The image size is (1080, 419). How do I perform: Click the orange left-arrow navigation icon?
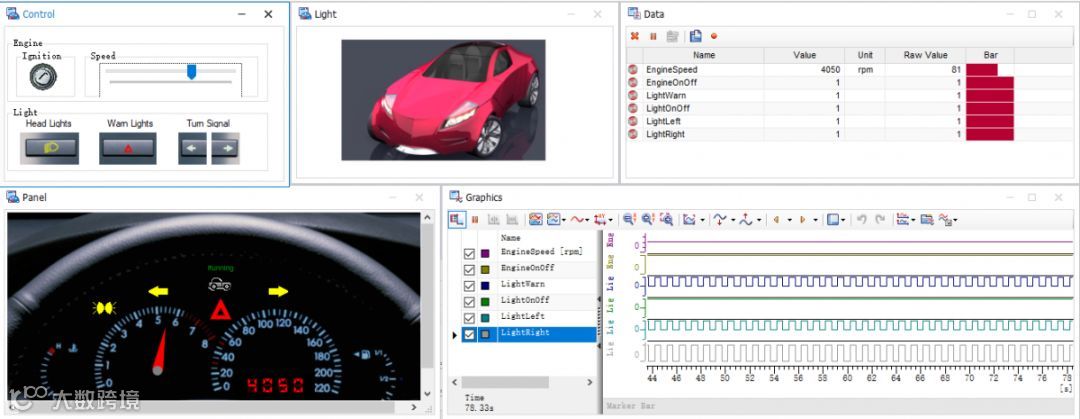[x=776, y=220]
